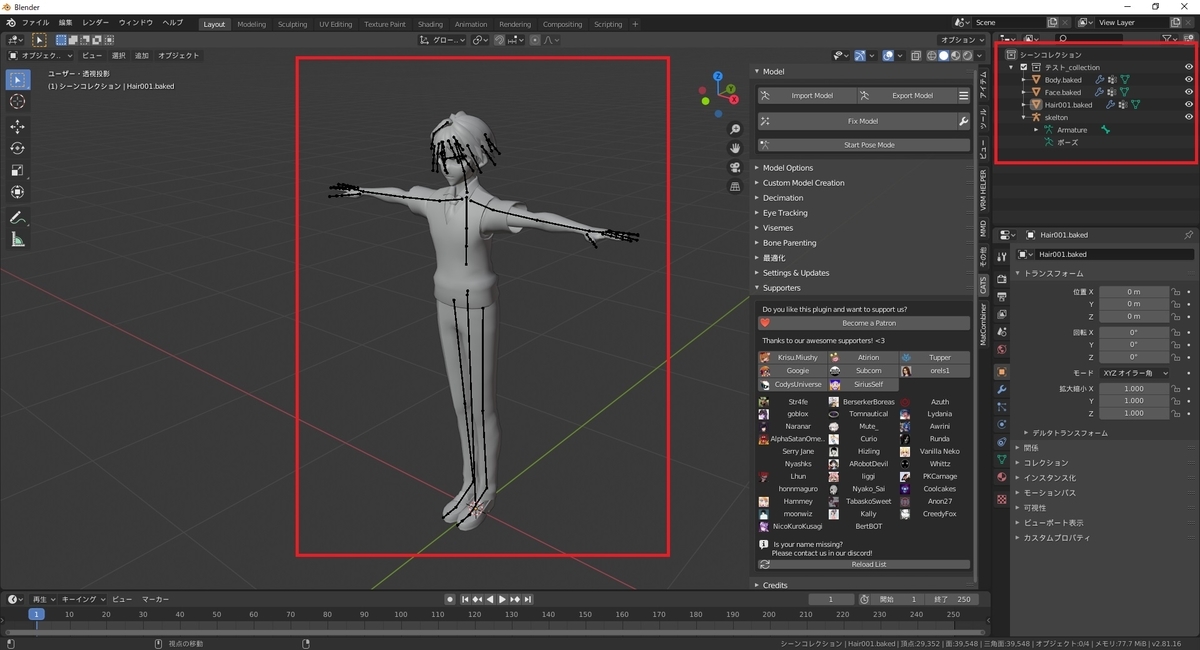Open the Modifier properties wrench tab

(x=1001, y=389)
